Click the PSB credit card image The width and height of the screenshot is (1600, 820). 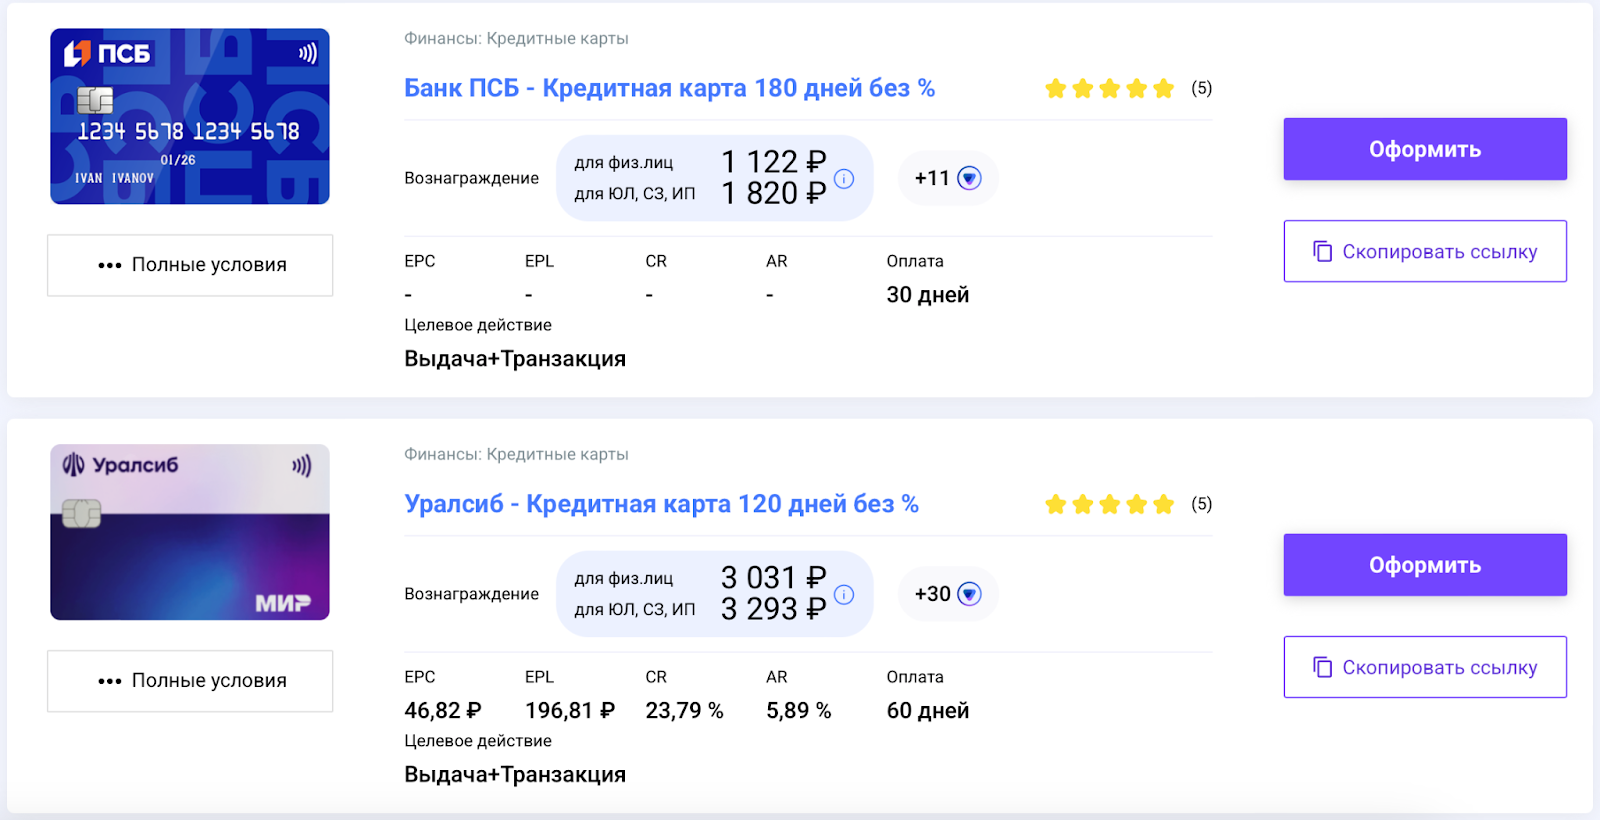[x=190, y=116]
